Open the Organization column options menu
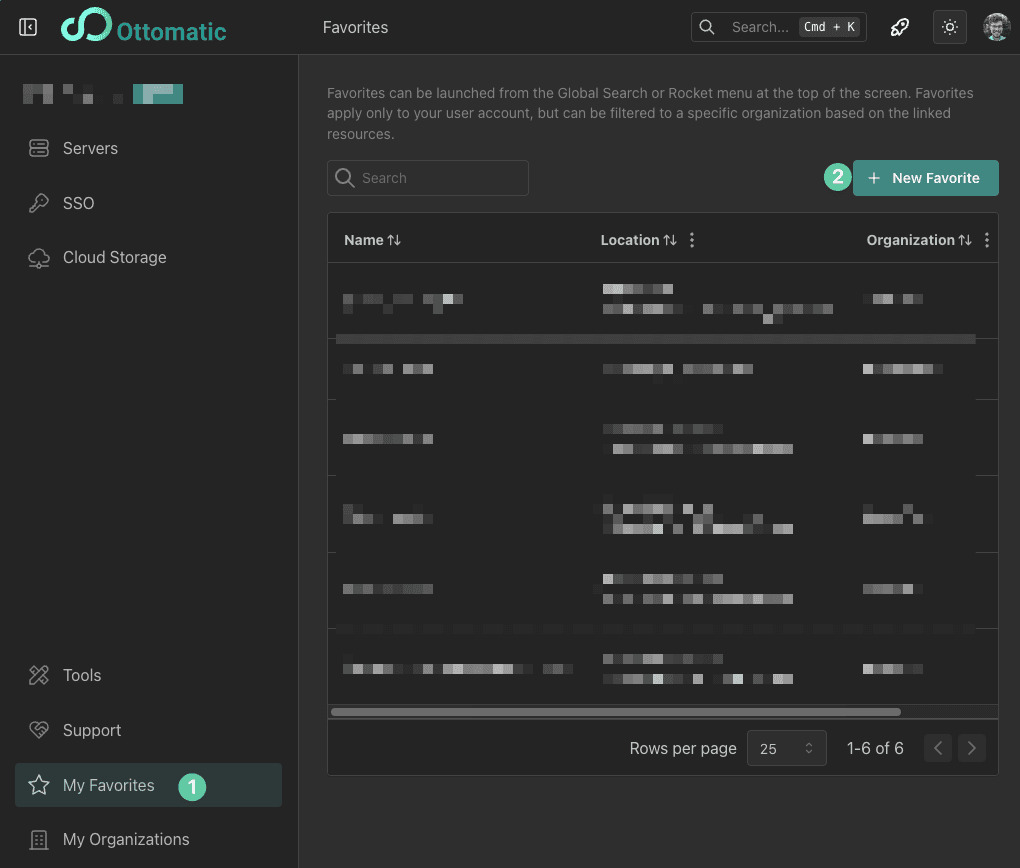Image resolution: width=1020 pixels, height=868 pixels. click(987, 240)
